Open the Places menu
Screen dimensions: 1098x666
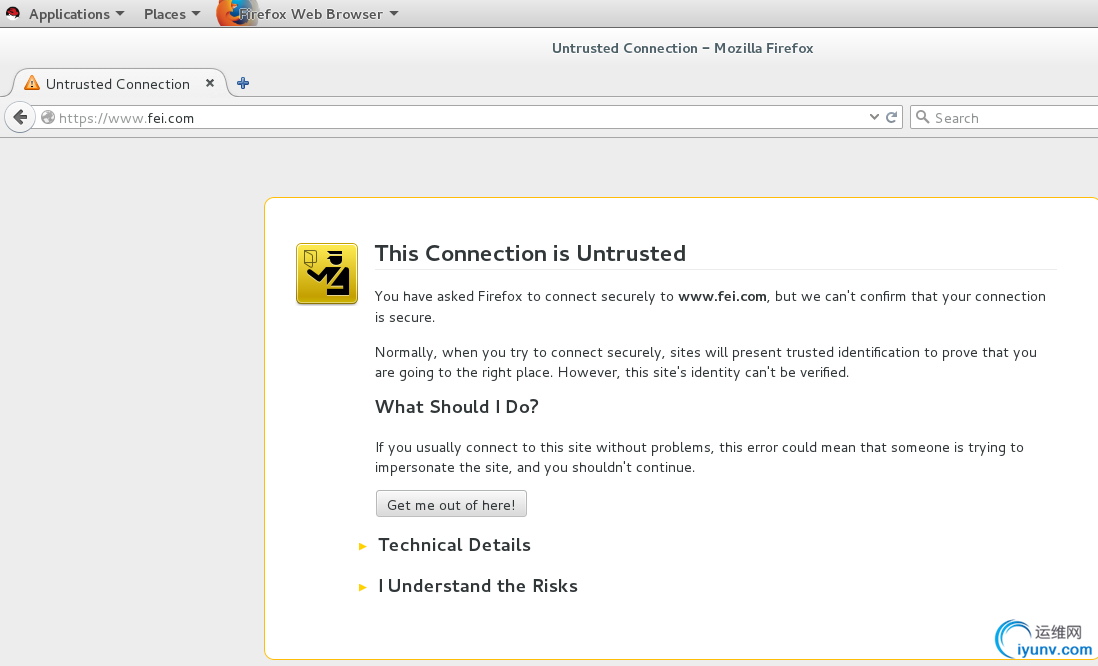tap(172, 14)
